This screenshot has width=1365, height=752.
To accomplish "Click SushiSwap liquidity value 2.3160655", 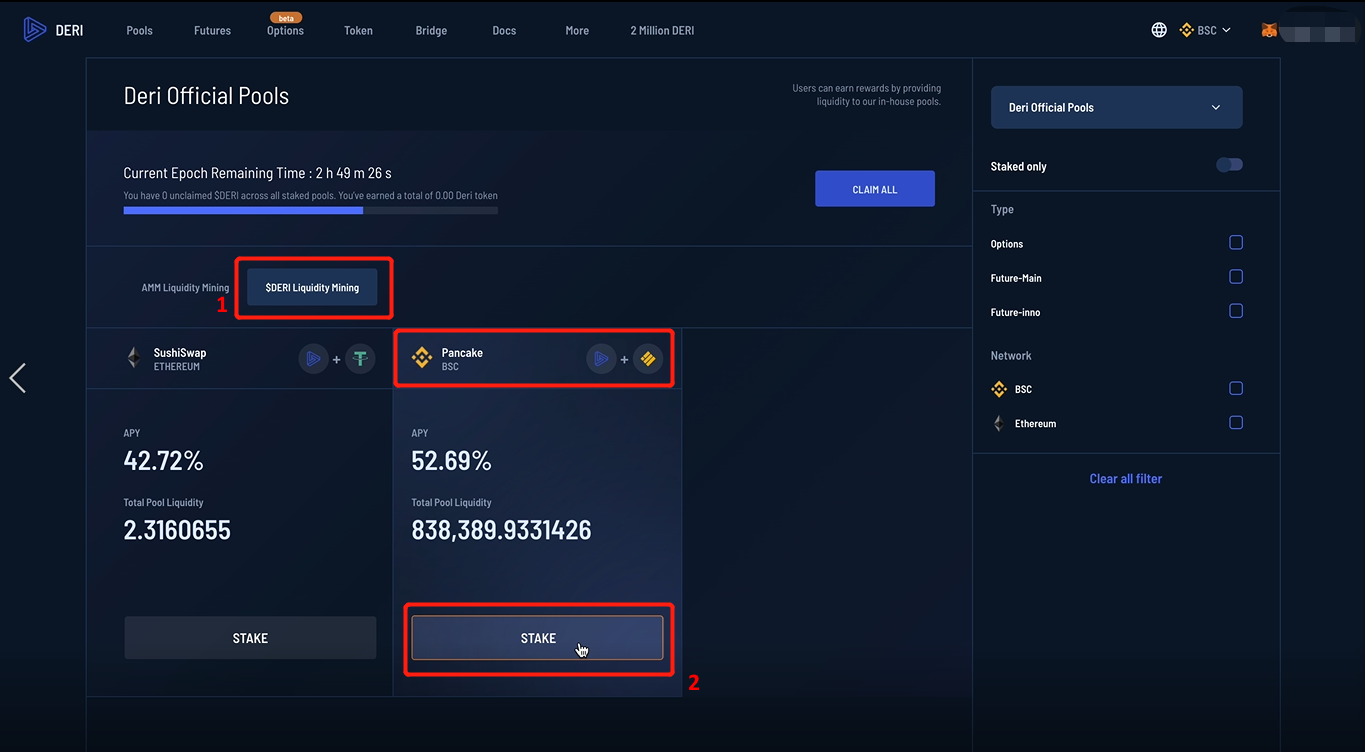I will pos(177,530).
